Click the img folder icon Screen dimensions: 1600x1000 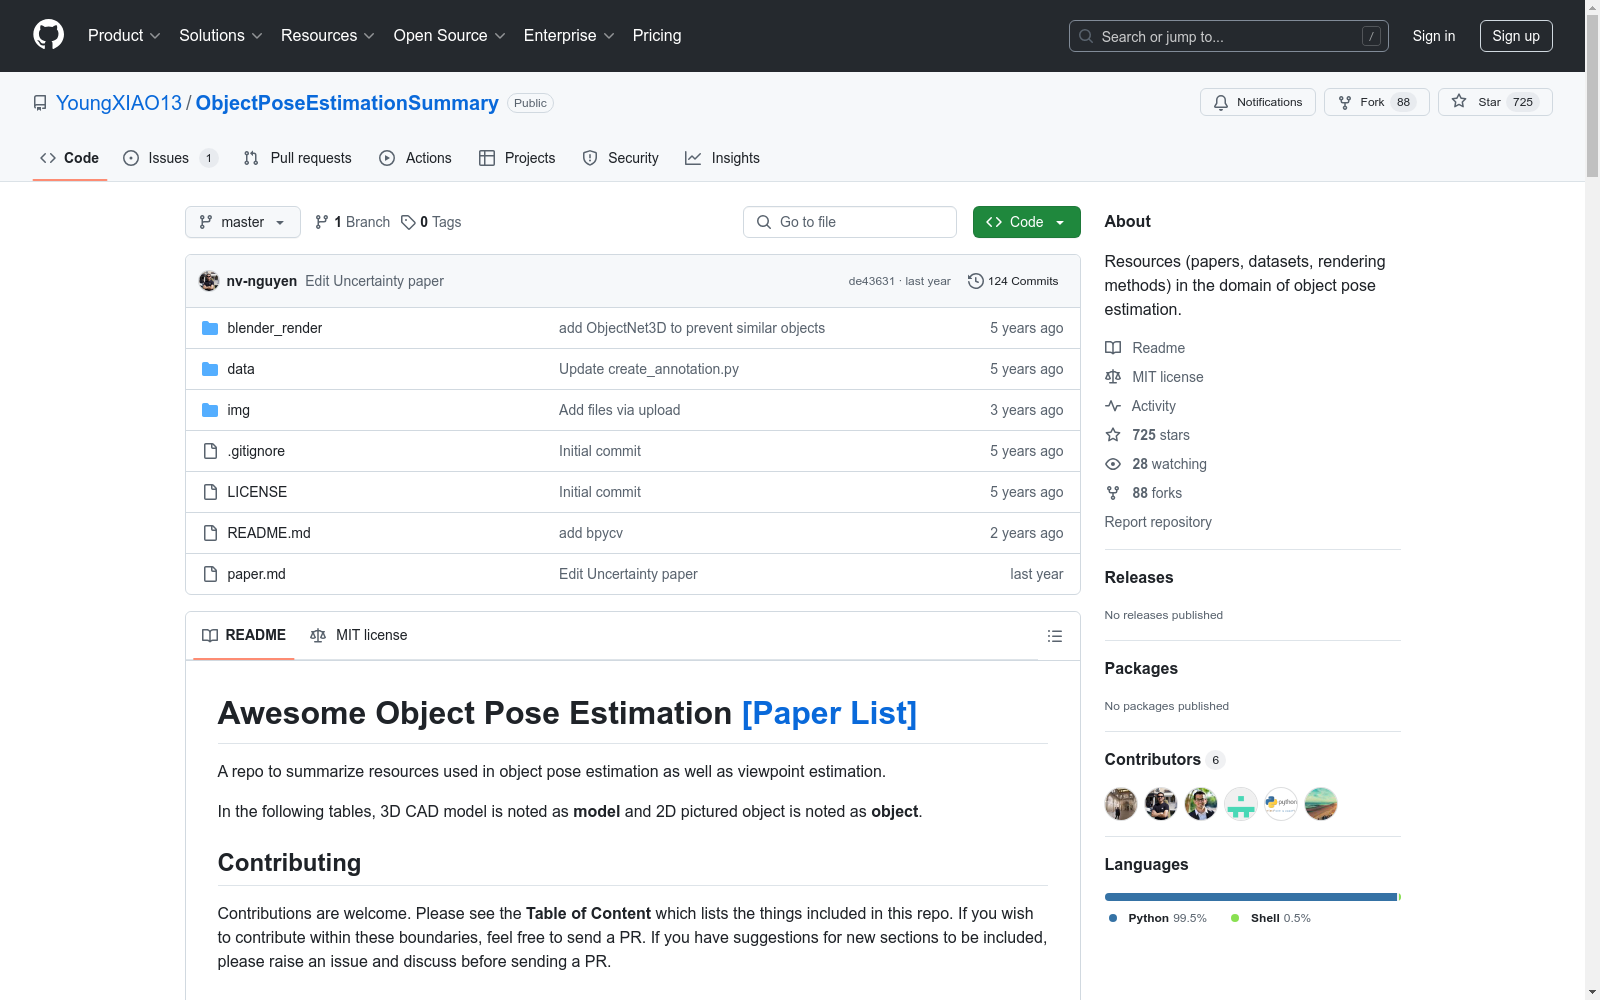[x=210, y=410]
